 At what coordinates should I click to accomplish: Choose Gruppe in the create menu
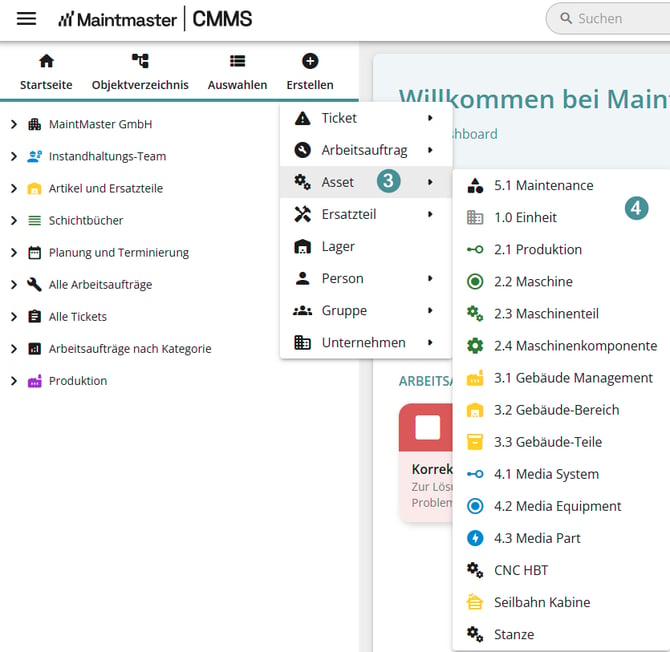click(366, 310)
